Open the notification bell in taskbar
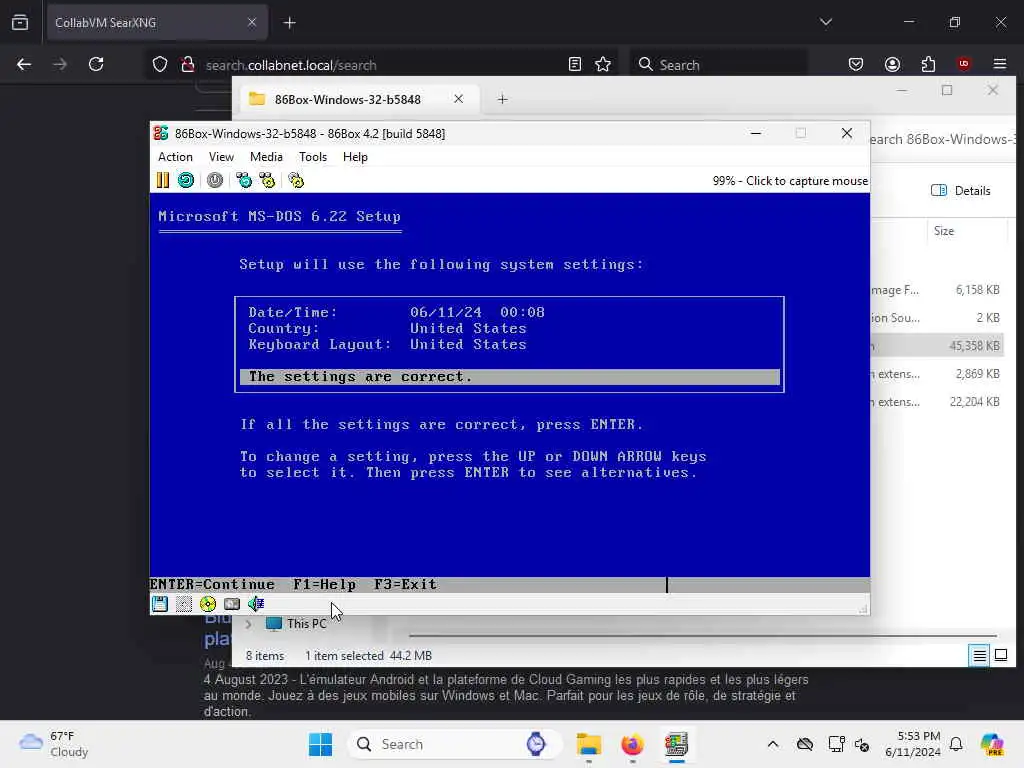This screenshot has height=768, width=1024. point(956,744)
